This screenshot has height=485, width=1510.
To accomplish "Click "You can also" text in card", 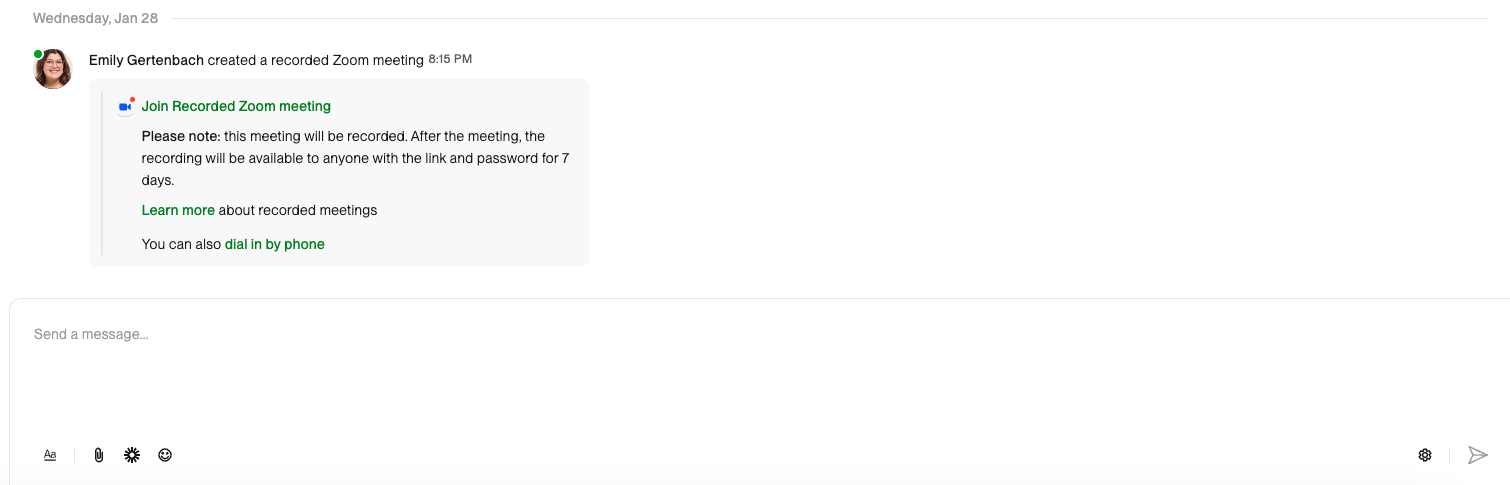I will click(x=181, y=244).
